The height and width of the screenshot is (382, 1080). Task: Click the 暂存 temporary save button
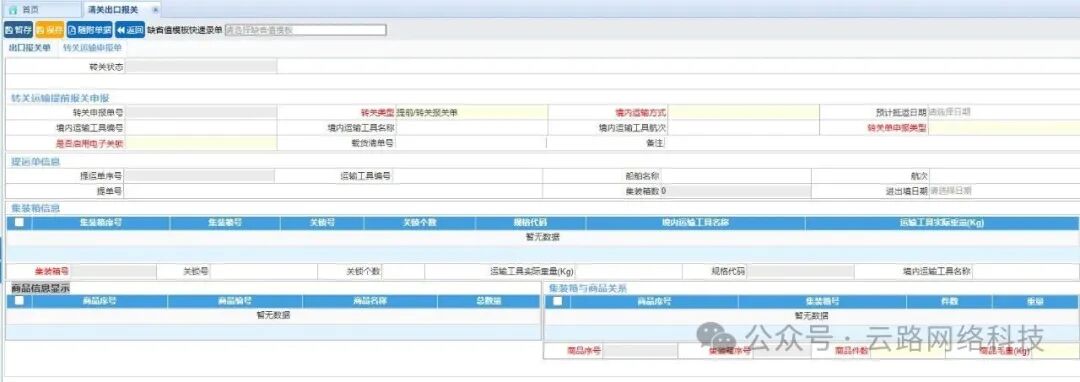click(18, 30)
